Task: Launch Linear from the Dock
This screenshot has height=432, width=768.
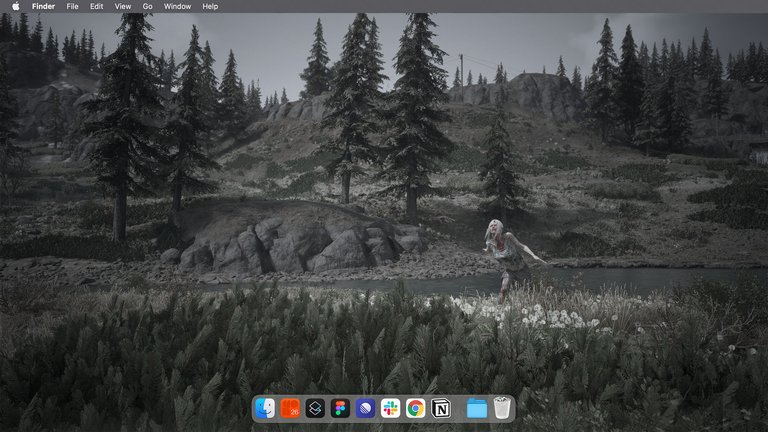Action: [365, 408]
